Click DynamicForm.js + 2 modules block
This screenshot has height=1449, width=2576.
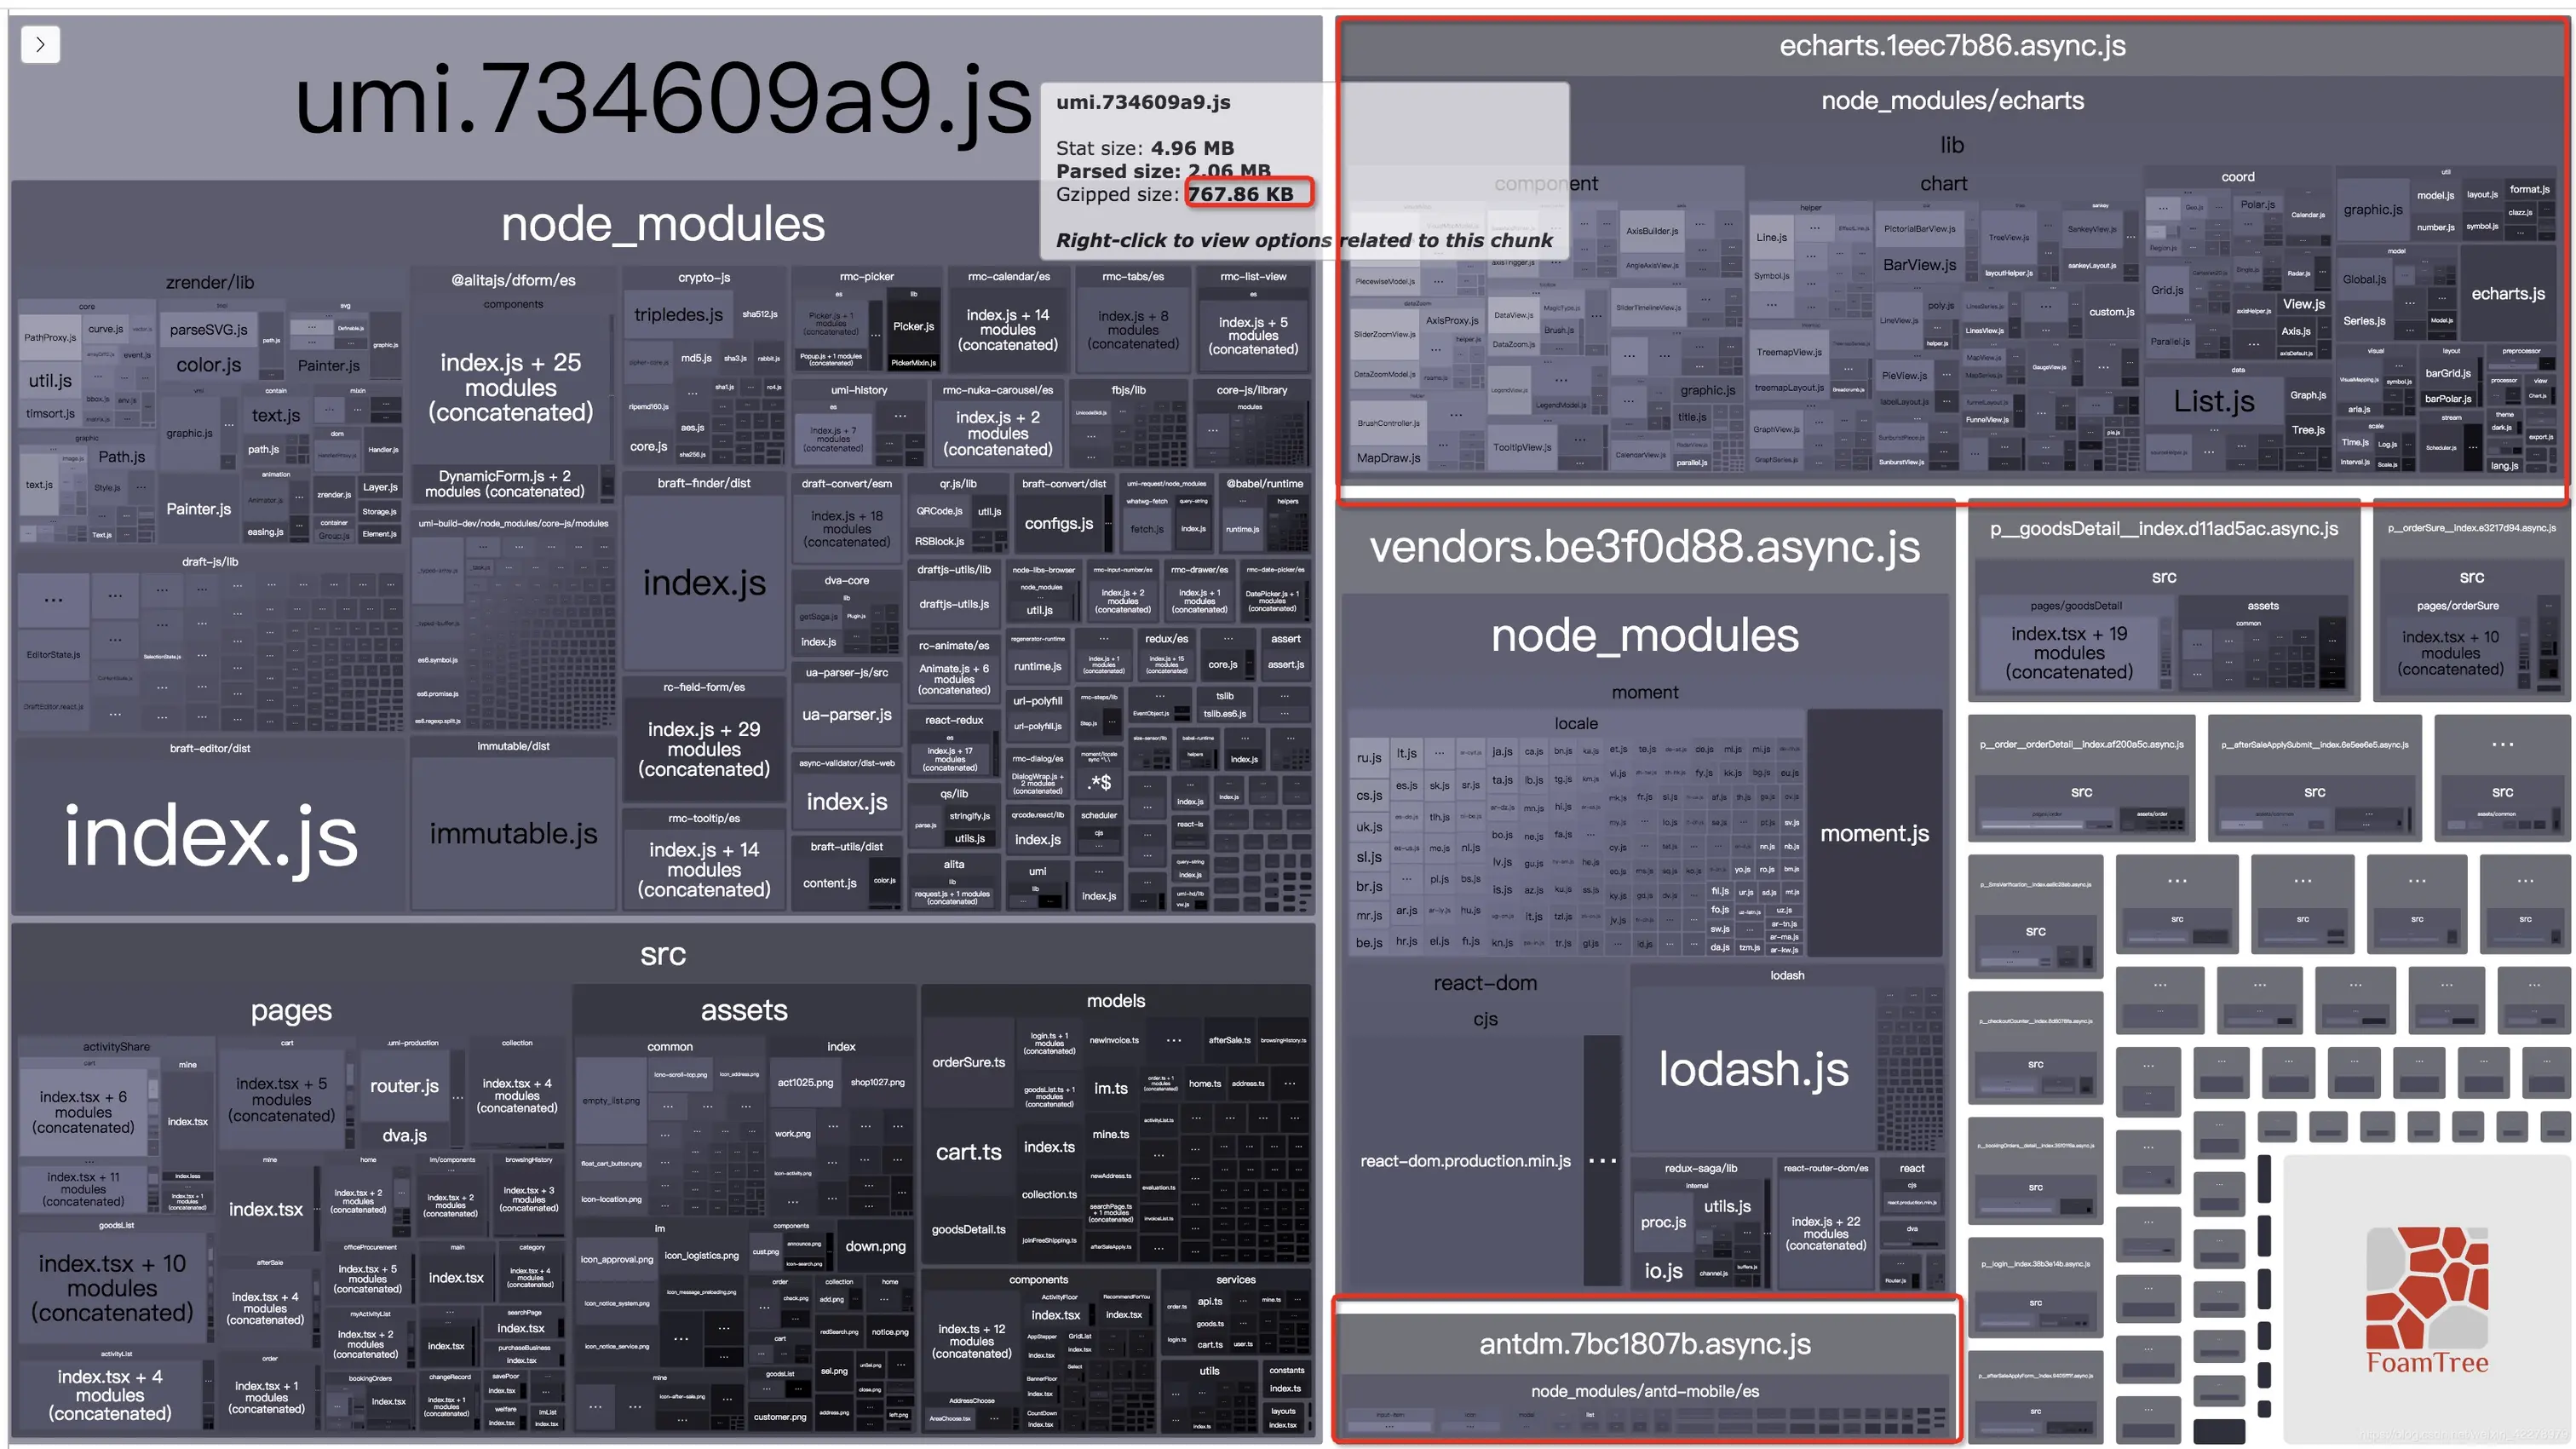pos(505,484)
